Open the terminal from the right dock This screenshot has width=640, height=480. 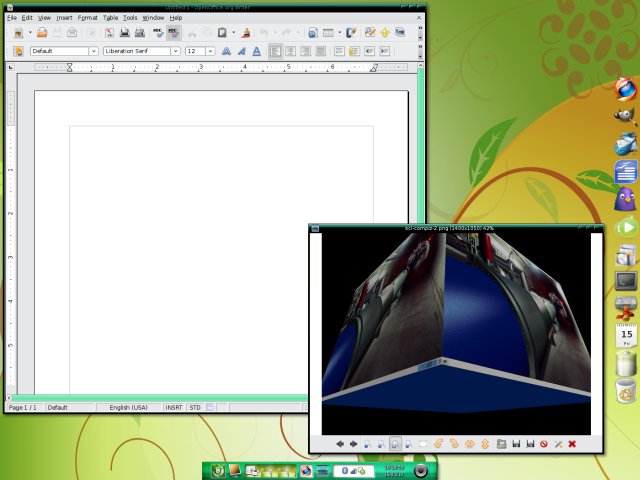626,281
